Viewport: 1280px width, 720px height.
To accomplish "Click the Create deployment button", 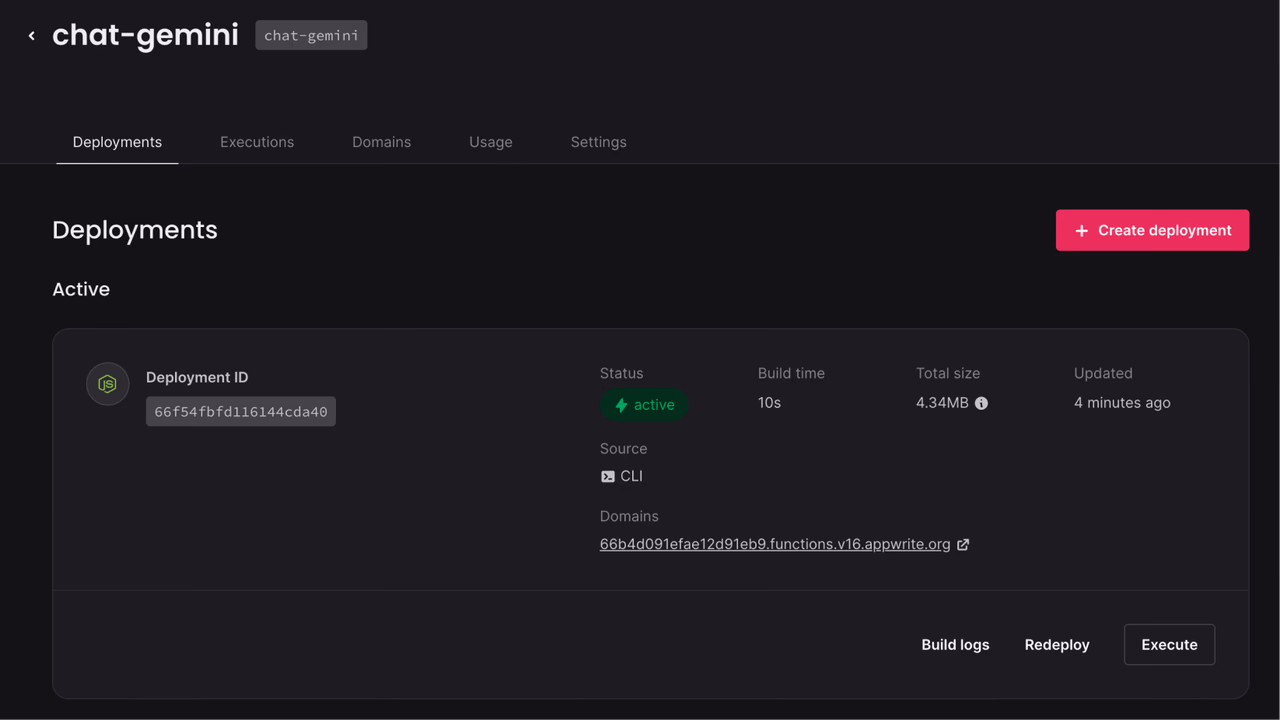I will point(1152,230).
